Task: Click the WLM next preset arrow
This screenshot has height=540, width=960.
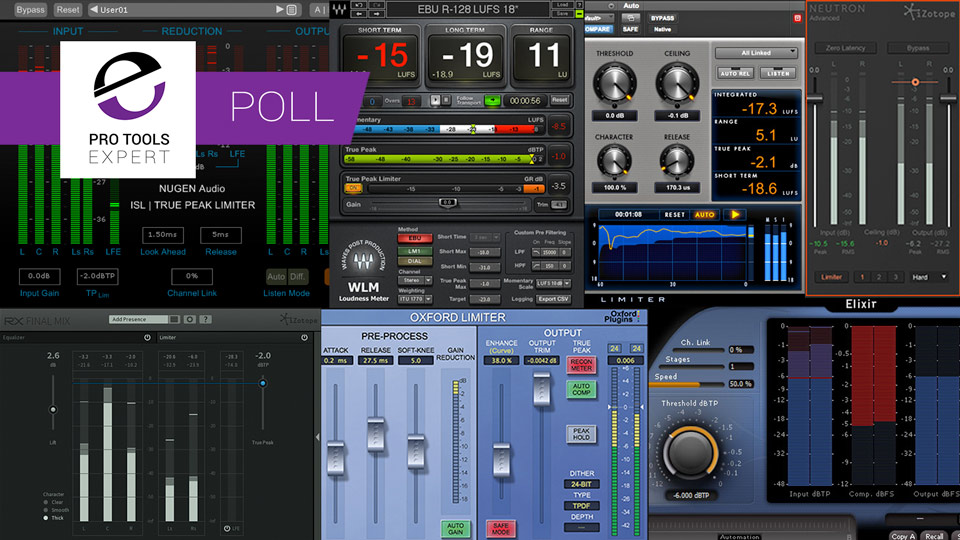Action: point(377,13)
